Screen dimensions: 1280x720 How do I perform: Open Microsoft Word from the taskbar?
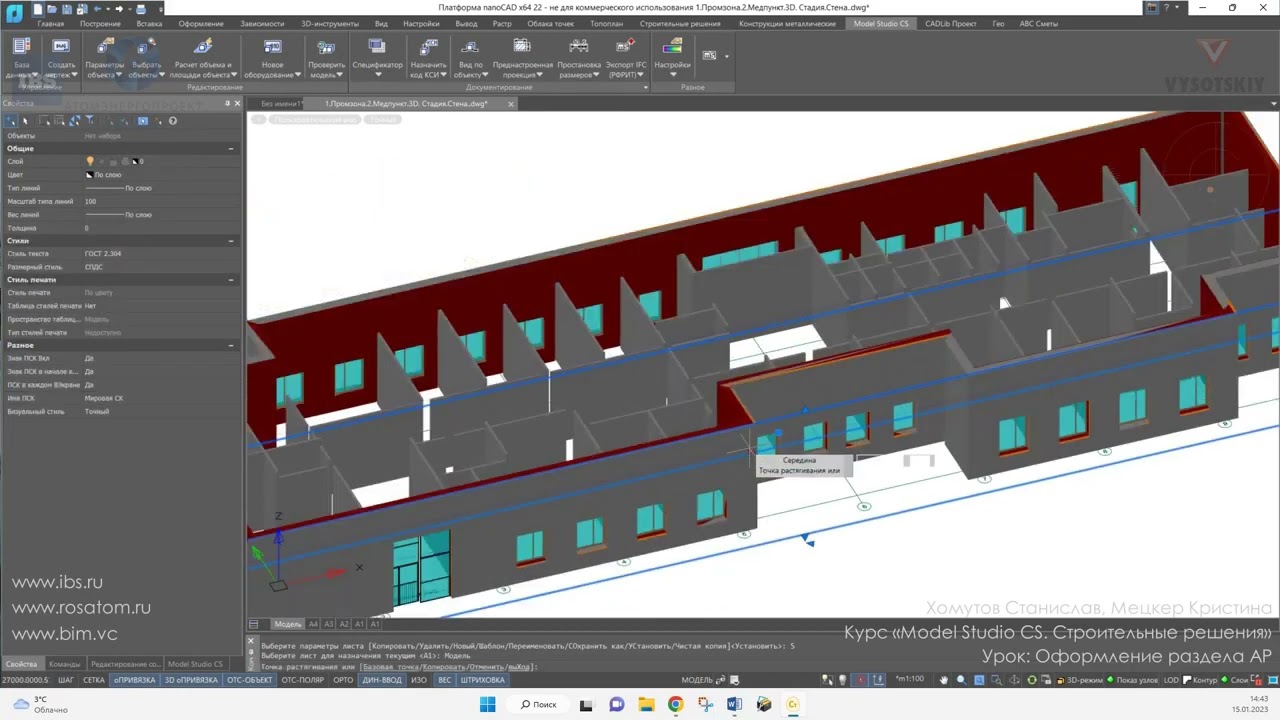(x=734, y=704)
